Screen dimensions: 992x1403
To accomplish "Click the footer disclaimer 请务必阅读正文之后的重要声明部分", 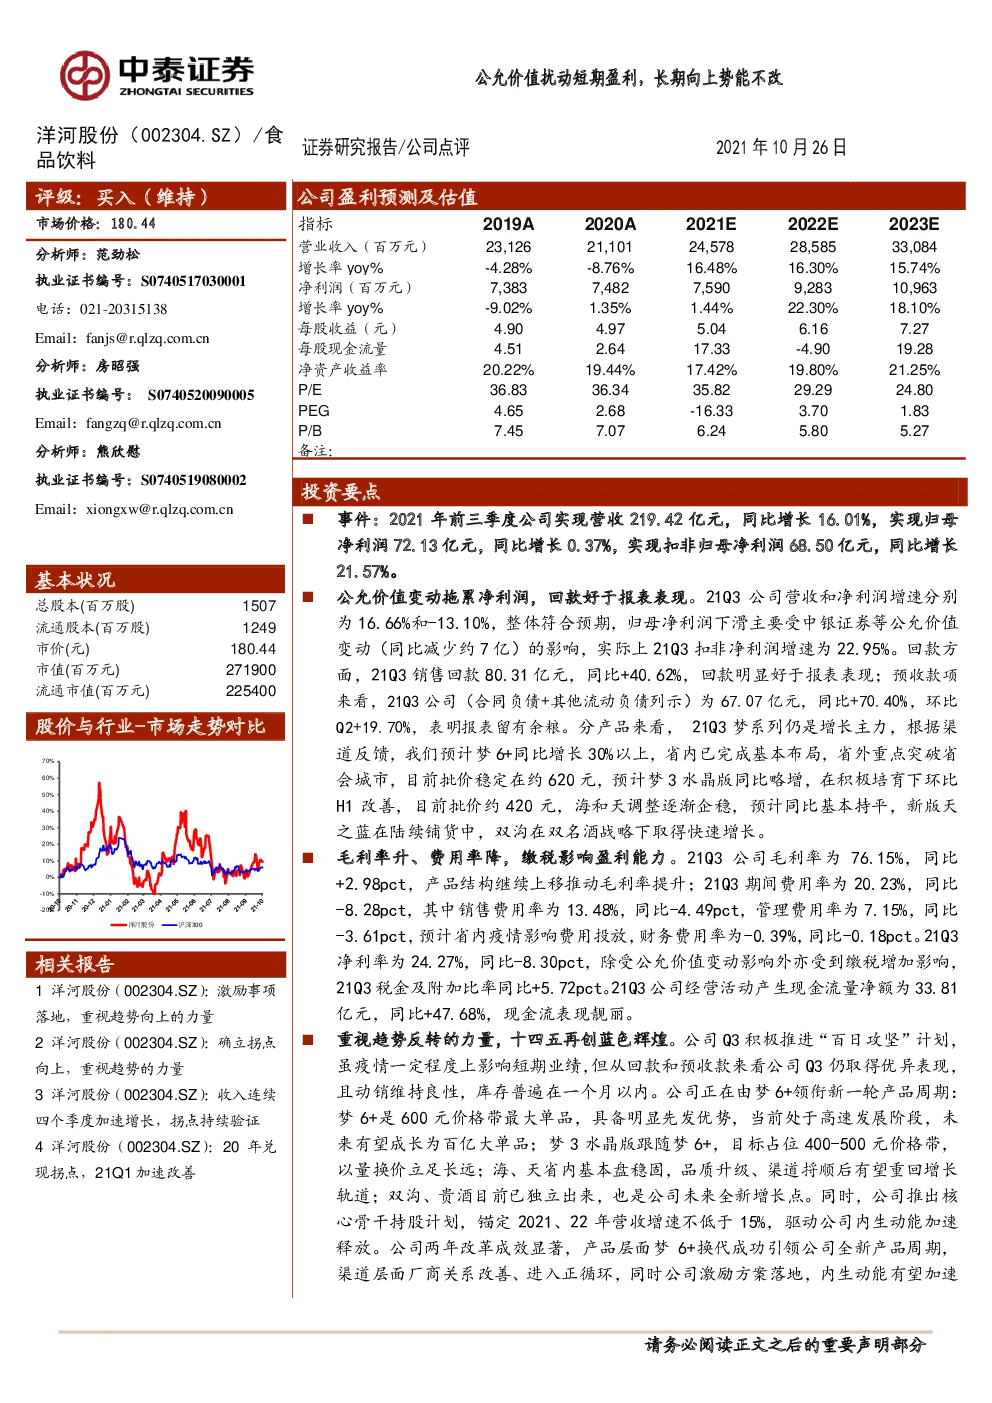I will (x=785, y=1344).
